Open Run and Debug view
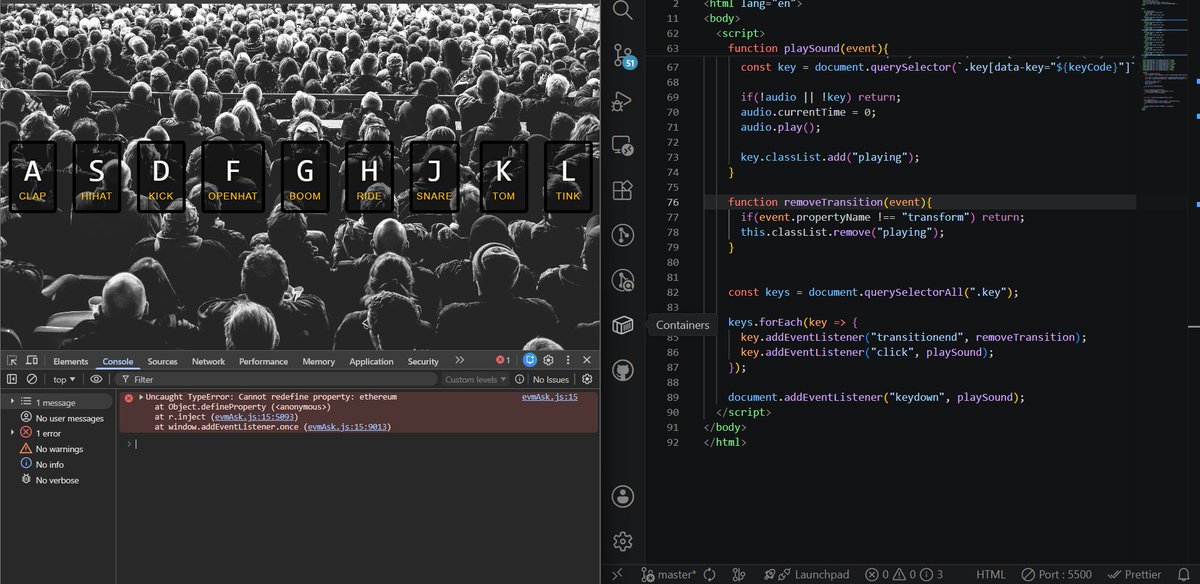 click(622, 101)
